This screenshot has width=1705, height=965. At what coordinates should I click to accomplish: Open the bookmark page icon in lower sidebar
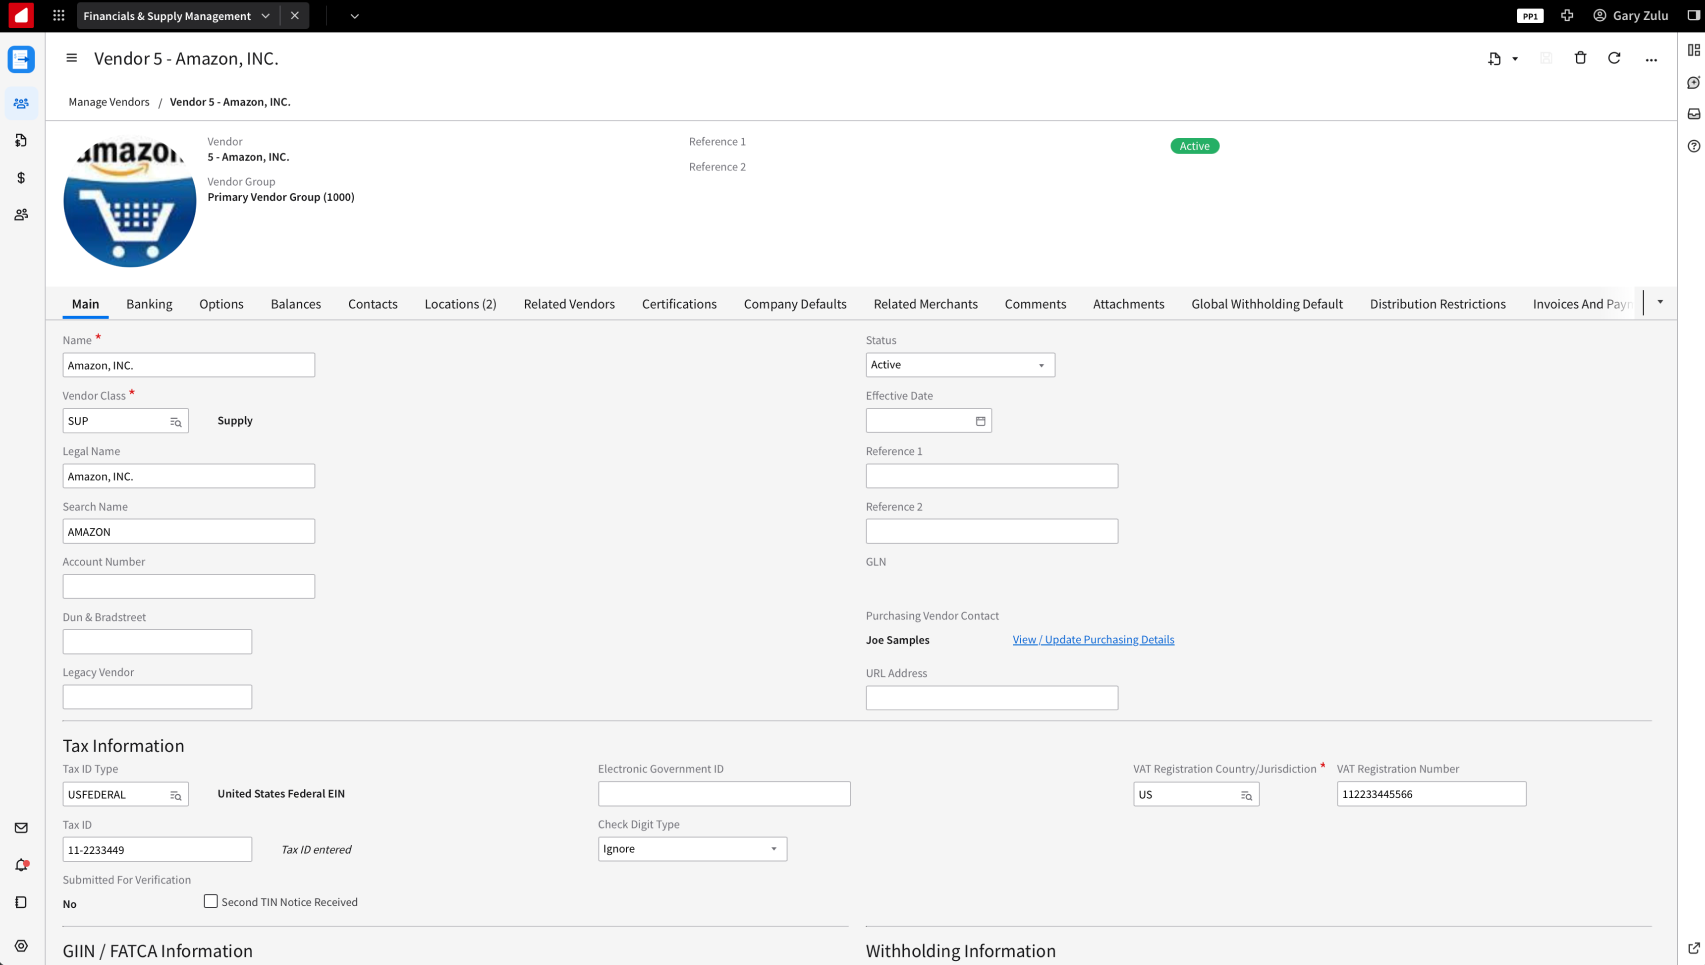point(21,902)
